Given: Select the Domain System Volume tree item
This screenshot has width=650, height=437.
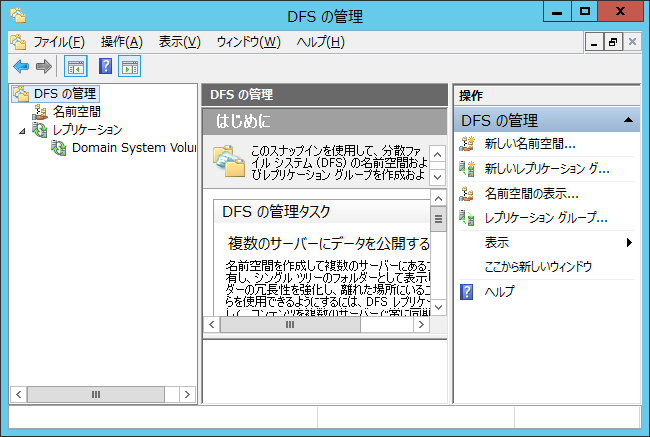Looking at the screenshot, I should pos(133,148).
